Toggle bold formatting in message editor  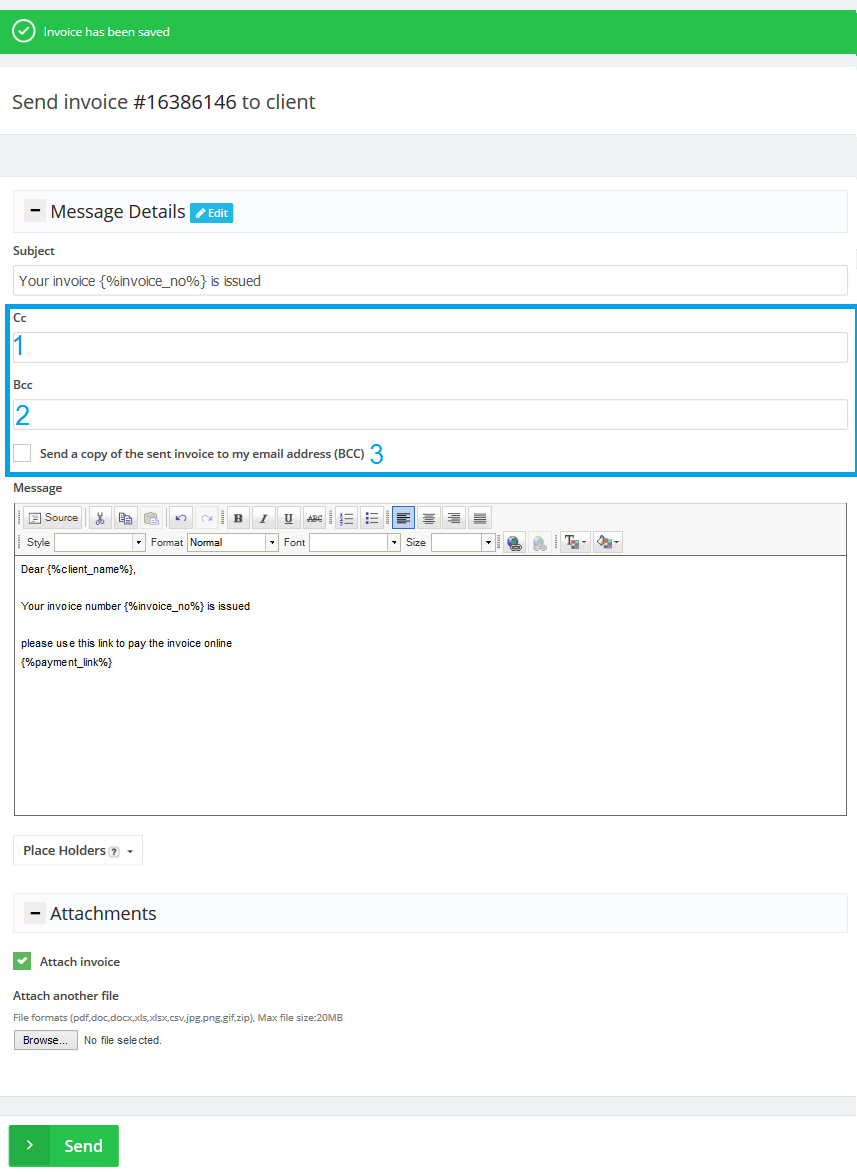coord(238,518)
